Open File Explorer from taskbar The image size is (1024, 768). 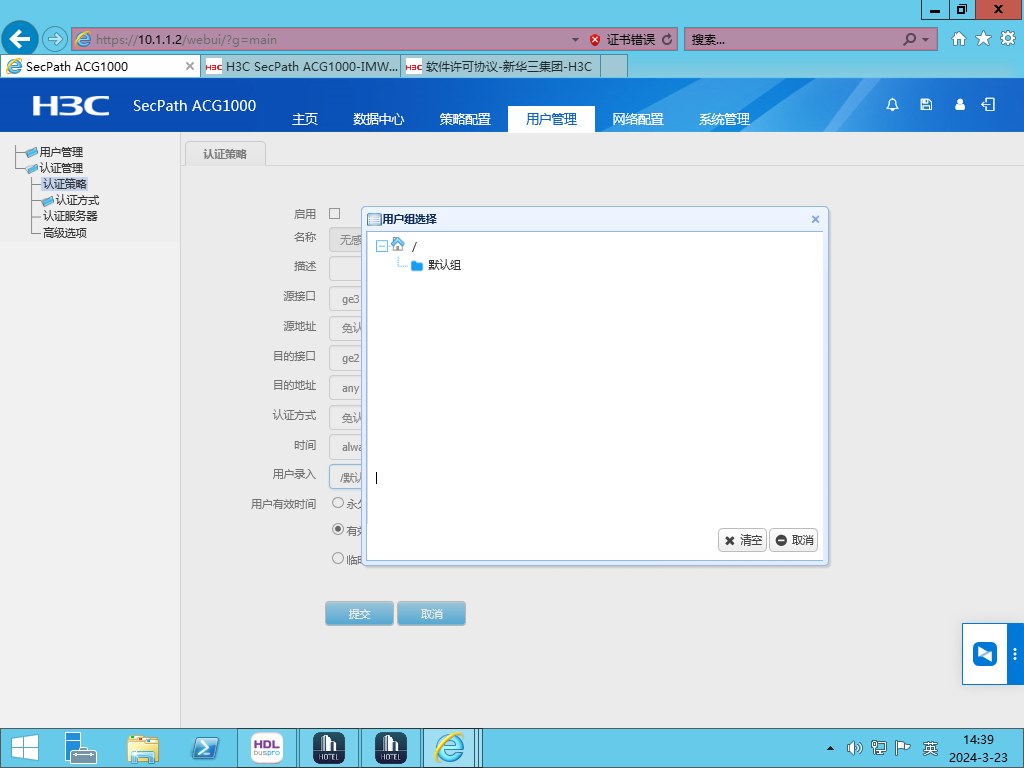[143, 748]
